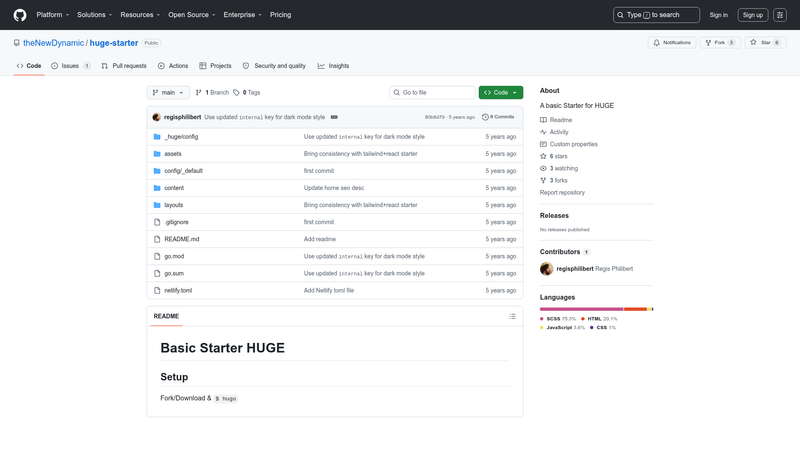Click the folder icon for layouts

coord(157,205)
